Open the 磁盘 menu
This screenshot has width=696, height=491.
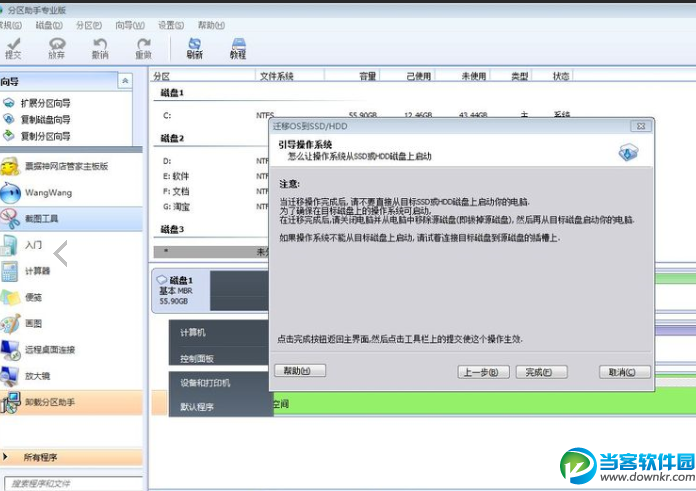click(x=49, y=25)
